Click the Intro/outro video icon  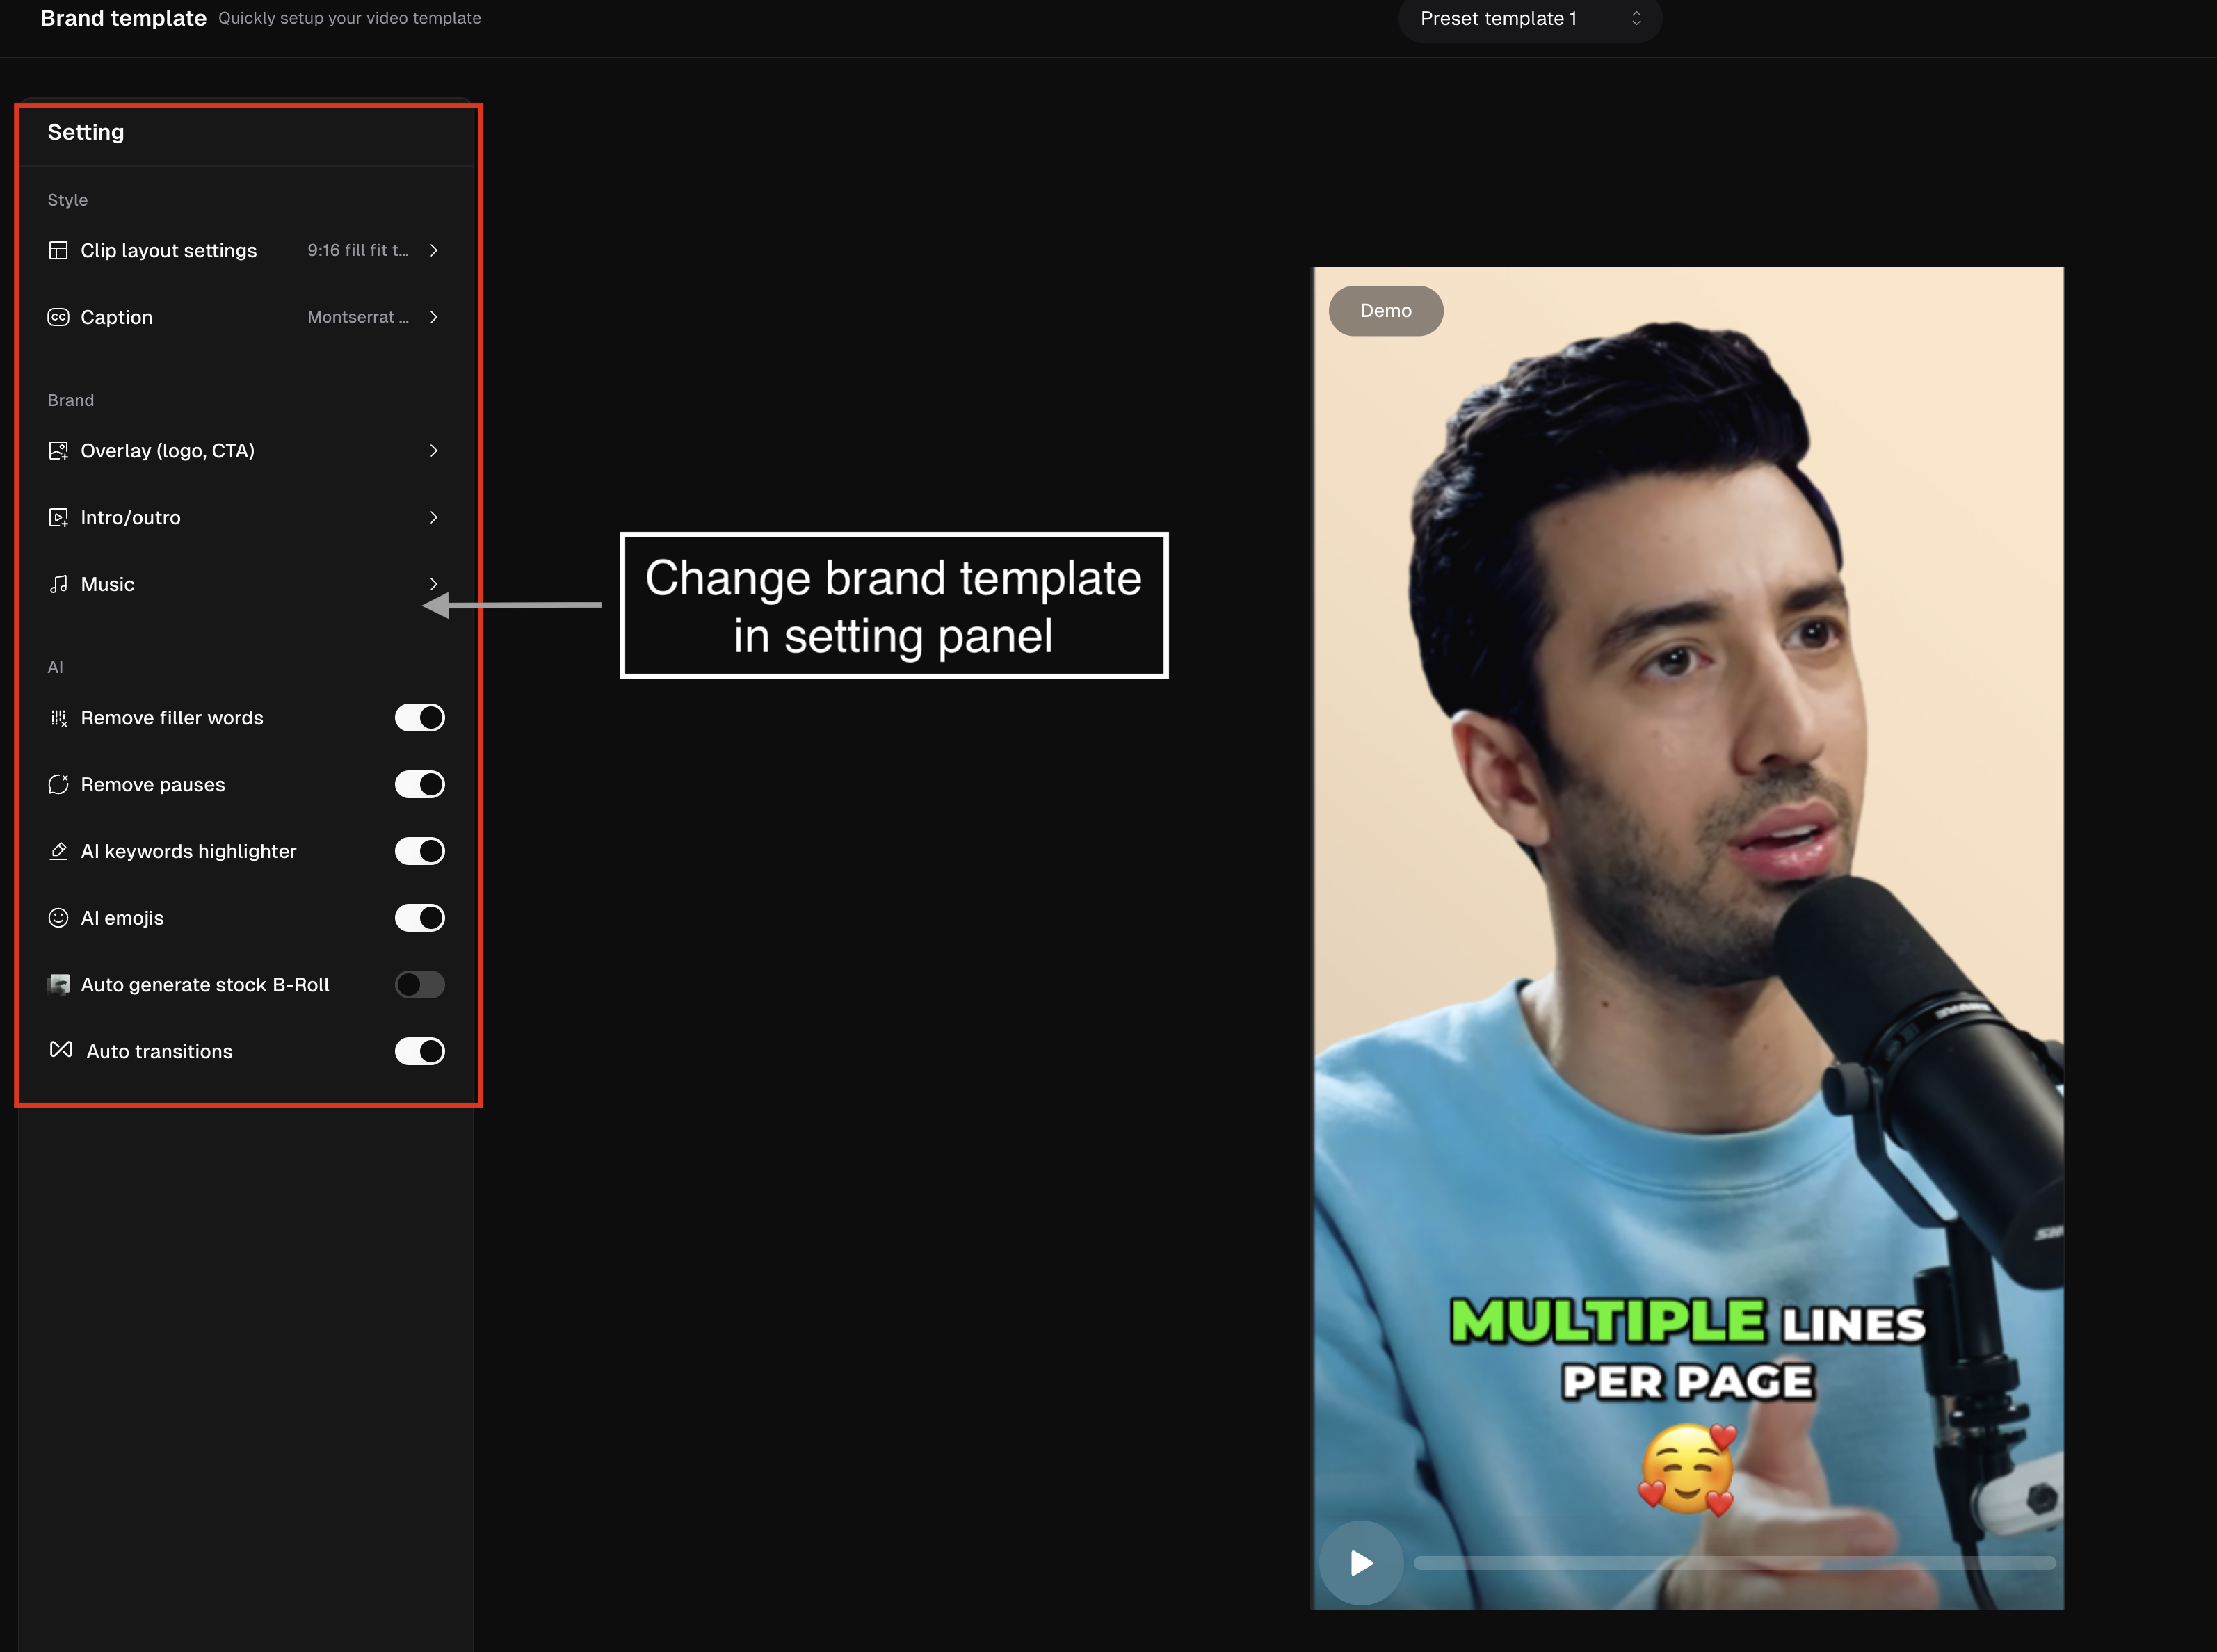click(58, 518)
